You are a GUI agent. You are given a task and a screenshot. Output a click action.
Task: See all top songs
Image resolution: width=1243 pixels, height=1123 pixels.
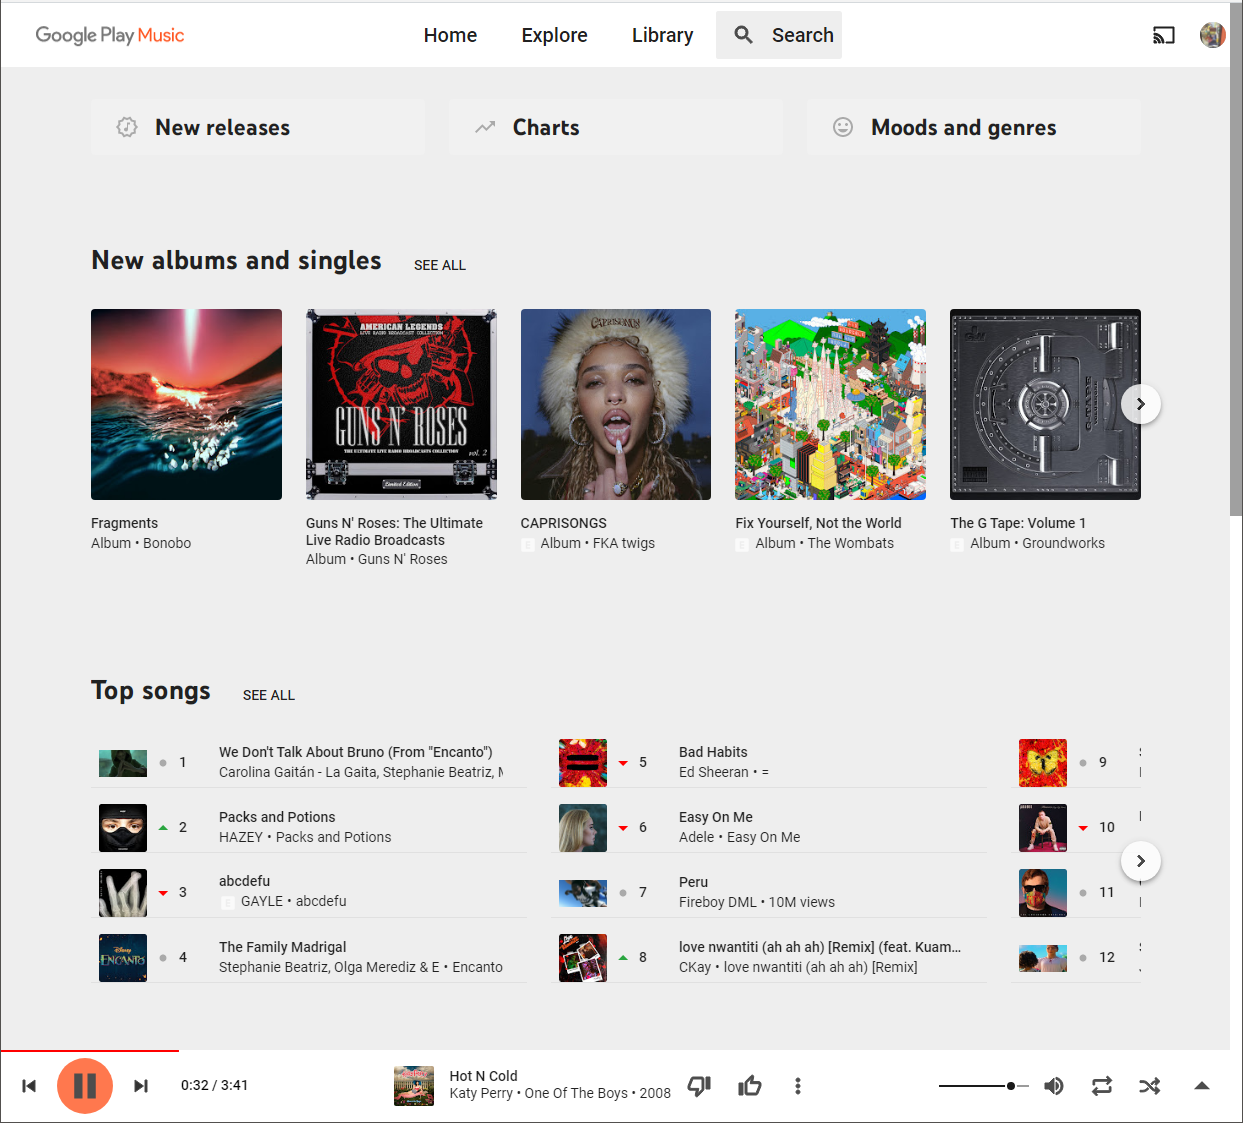pyautogui.click(x=269, y=695)
